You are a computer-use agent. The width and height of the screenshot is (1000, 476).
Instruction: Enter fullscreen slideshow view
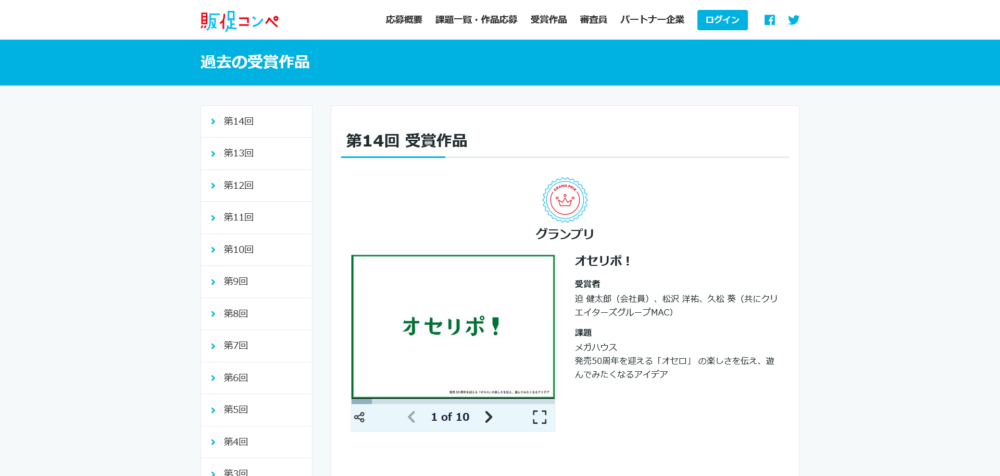[539, 417]
